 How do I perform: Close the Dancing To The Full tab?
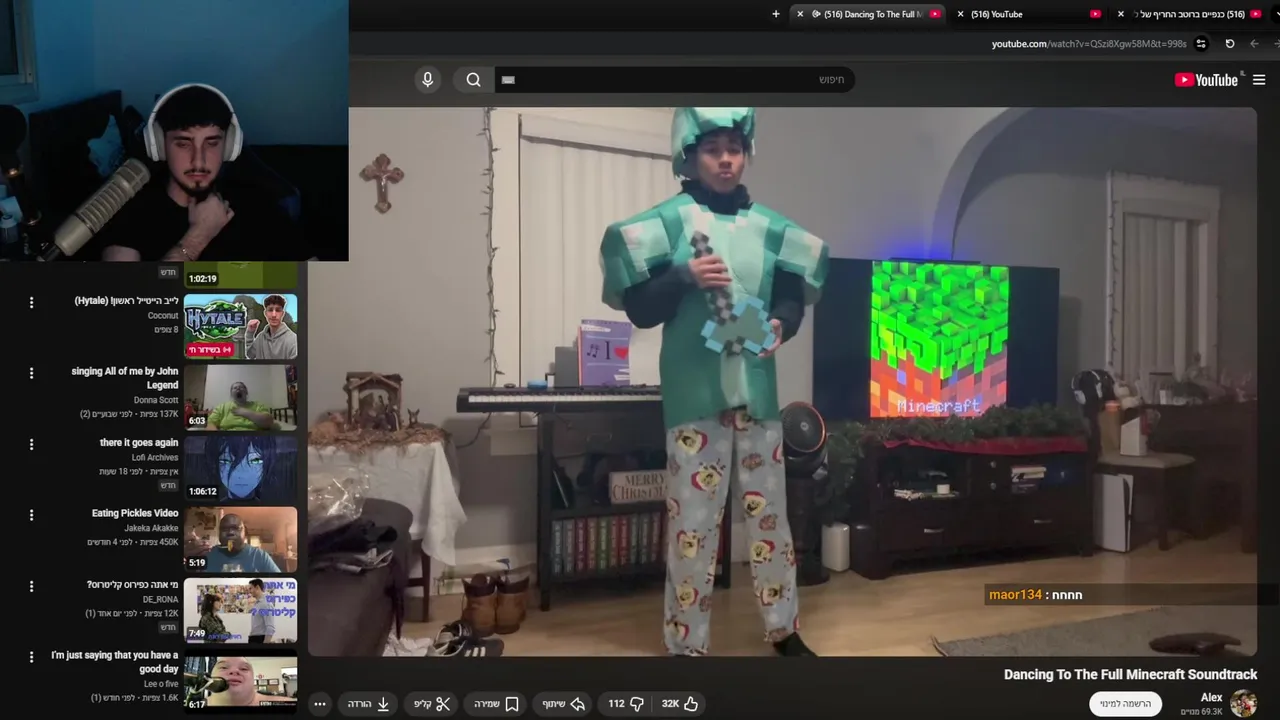pyautogui.click(x=800, y=14)
